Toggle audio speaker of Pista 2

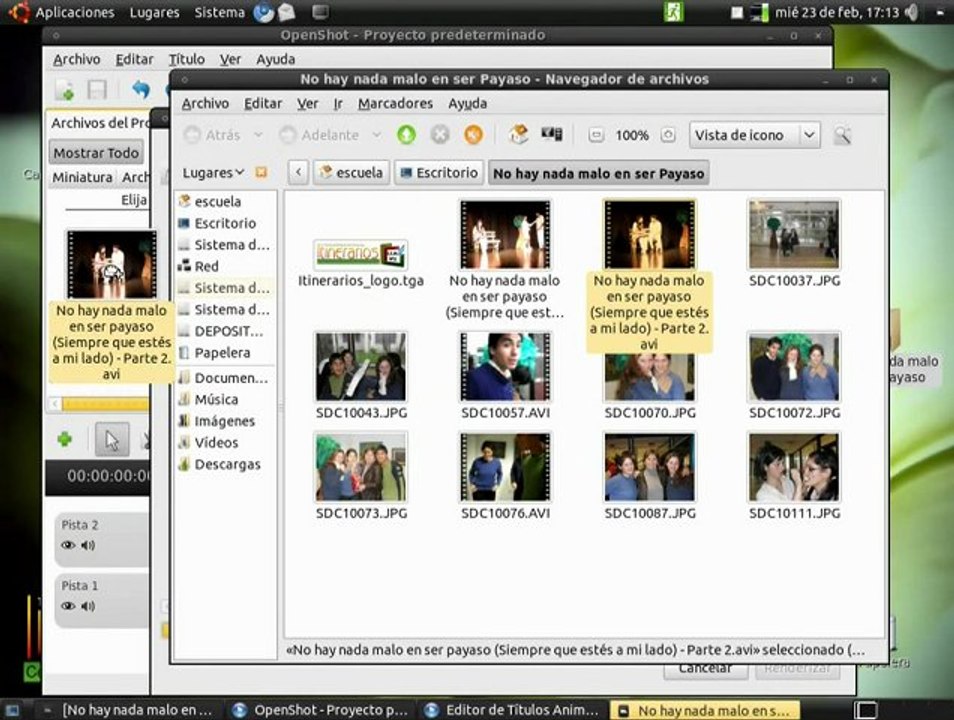[88, 545]
